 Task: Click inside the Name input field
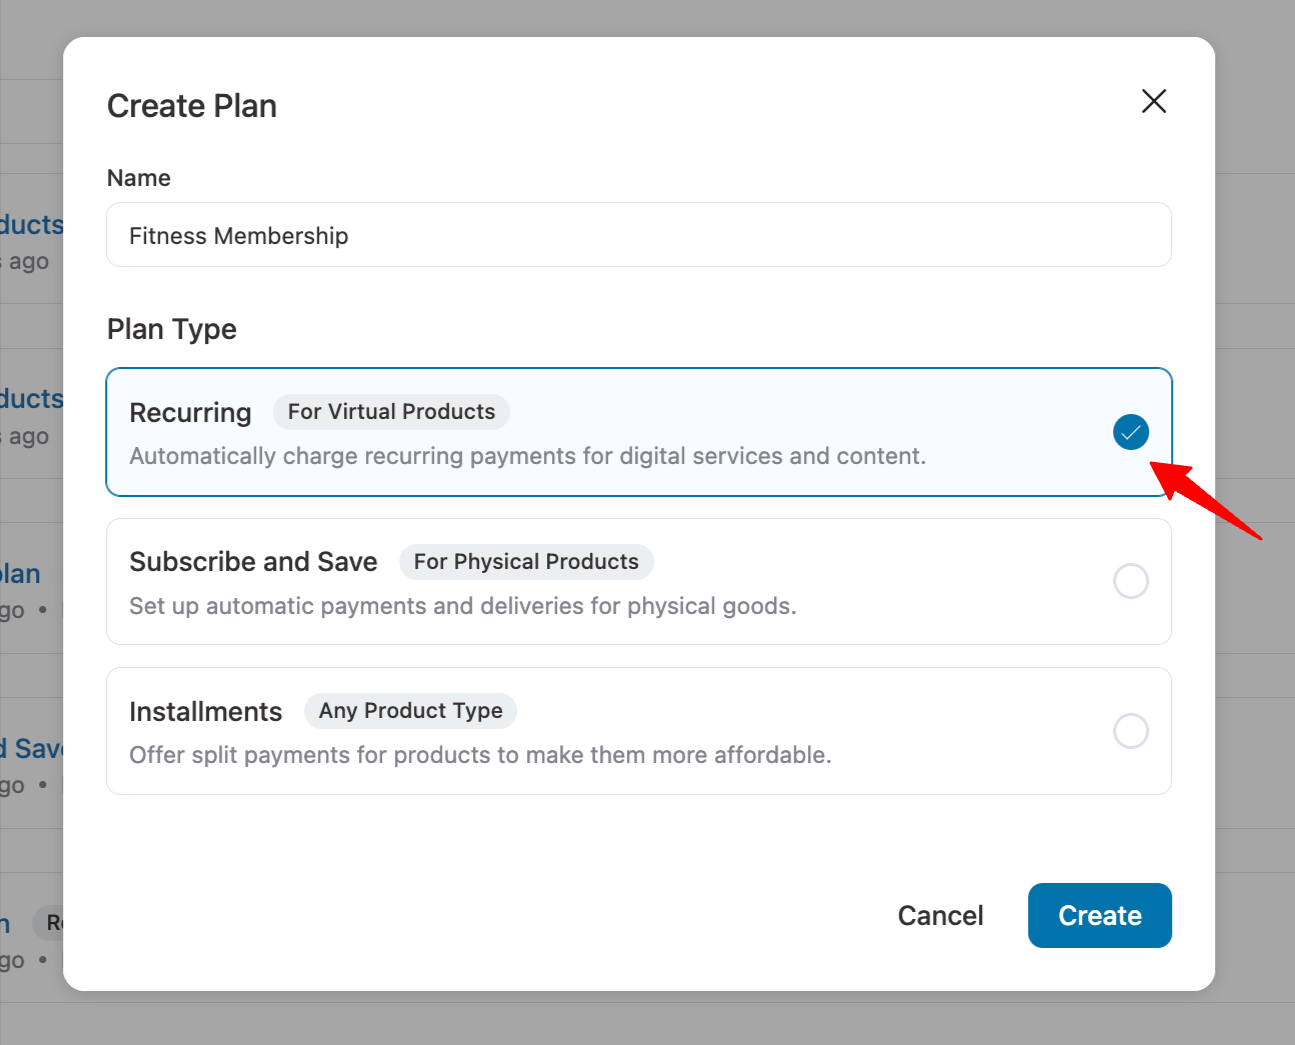click(x=639, y=235)
